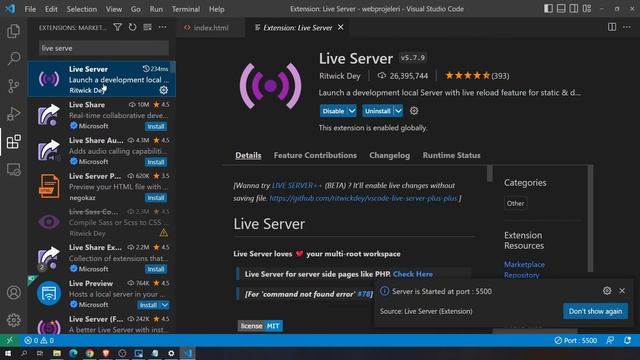Switch to the index.html editor tab

210,28
